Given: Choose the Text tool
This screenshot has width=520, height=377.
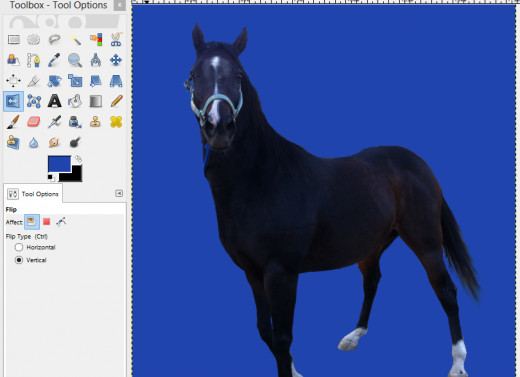Looking at the screenshot, I should pos(54,101).
